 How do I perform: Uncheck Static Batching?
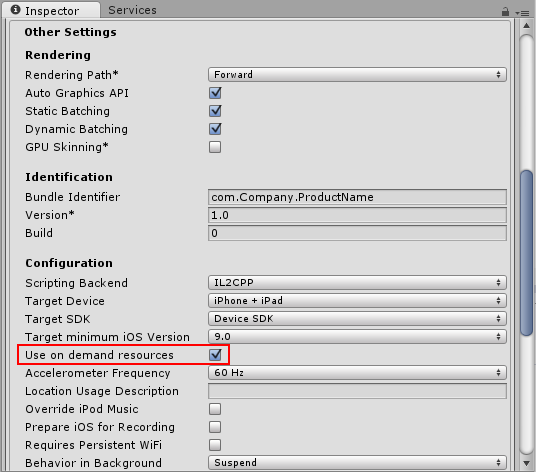pyautogui.click(x=215, y=111)
